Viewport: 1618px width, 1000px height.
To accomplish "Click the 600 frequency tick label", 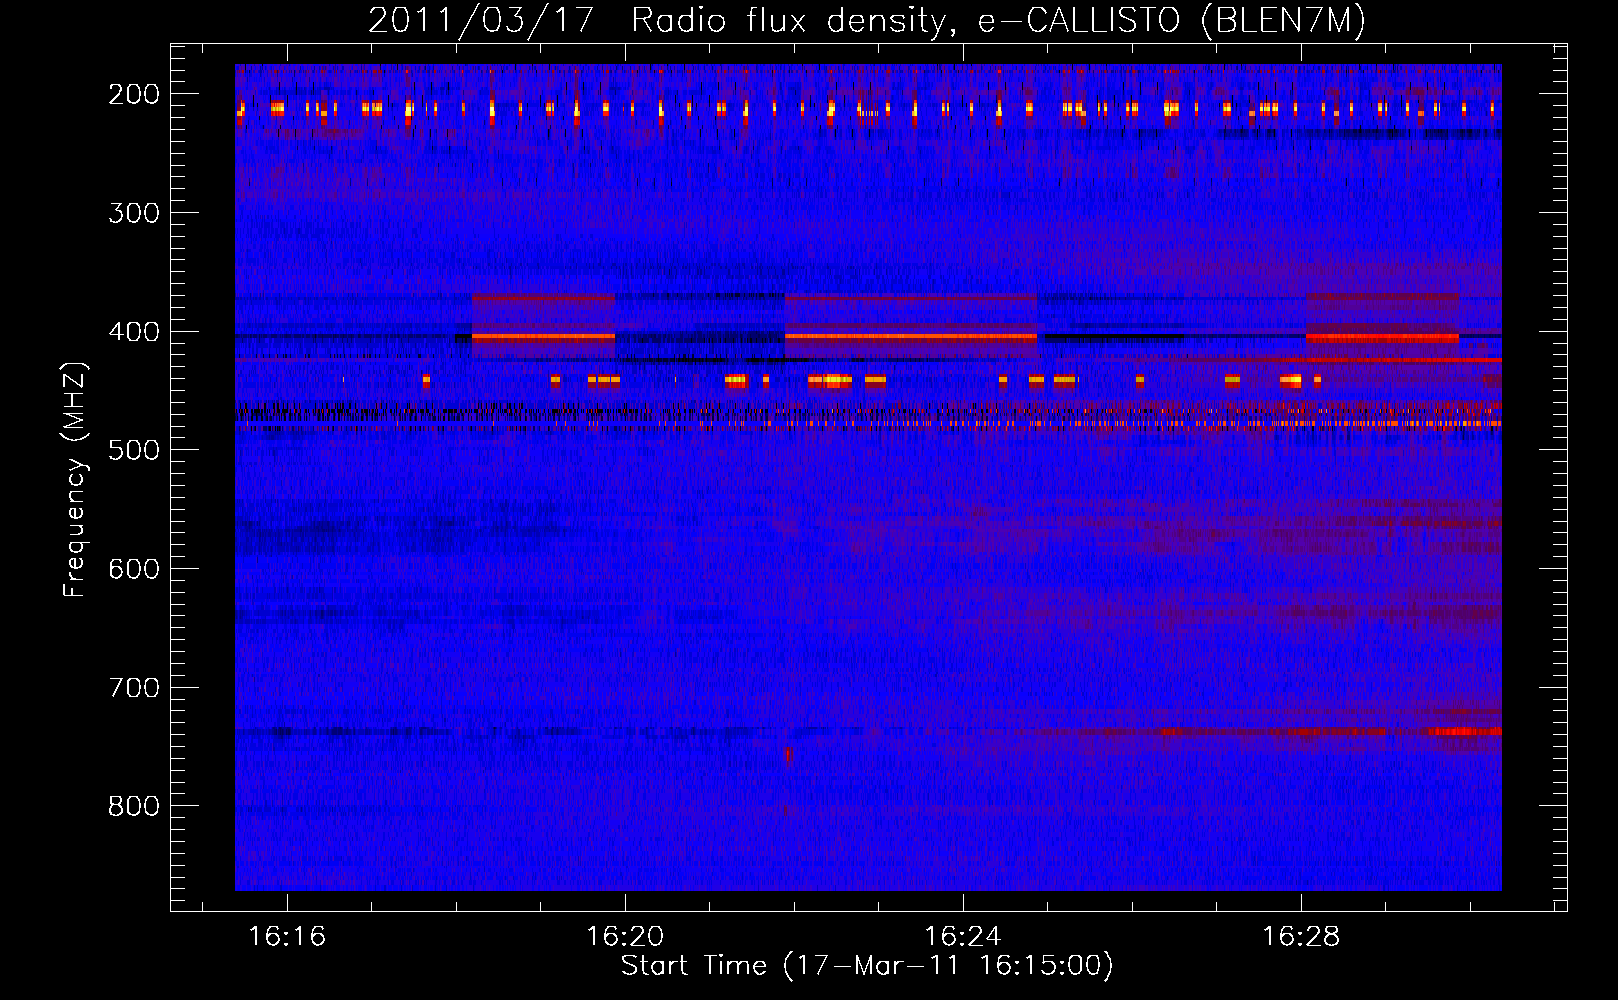I will point(134,569).
